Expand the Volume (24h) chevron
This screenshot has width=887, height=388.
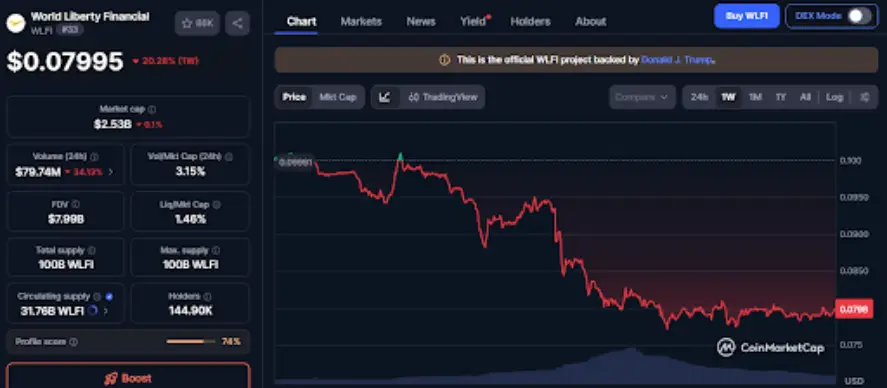click(x=110, y=172)
